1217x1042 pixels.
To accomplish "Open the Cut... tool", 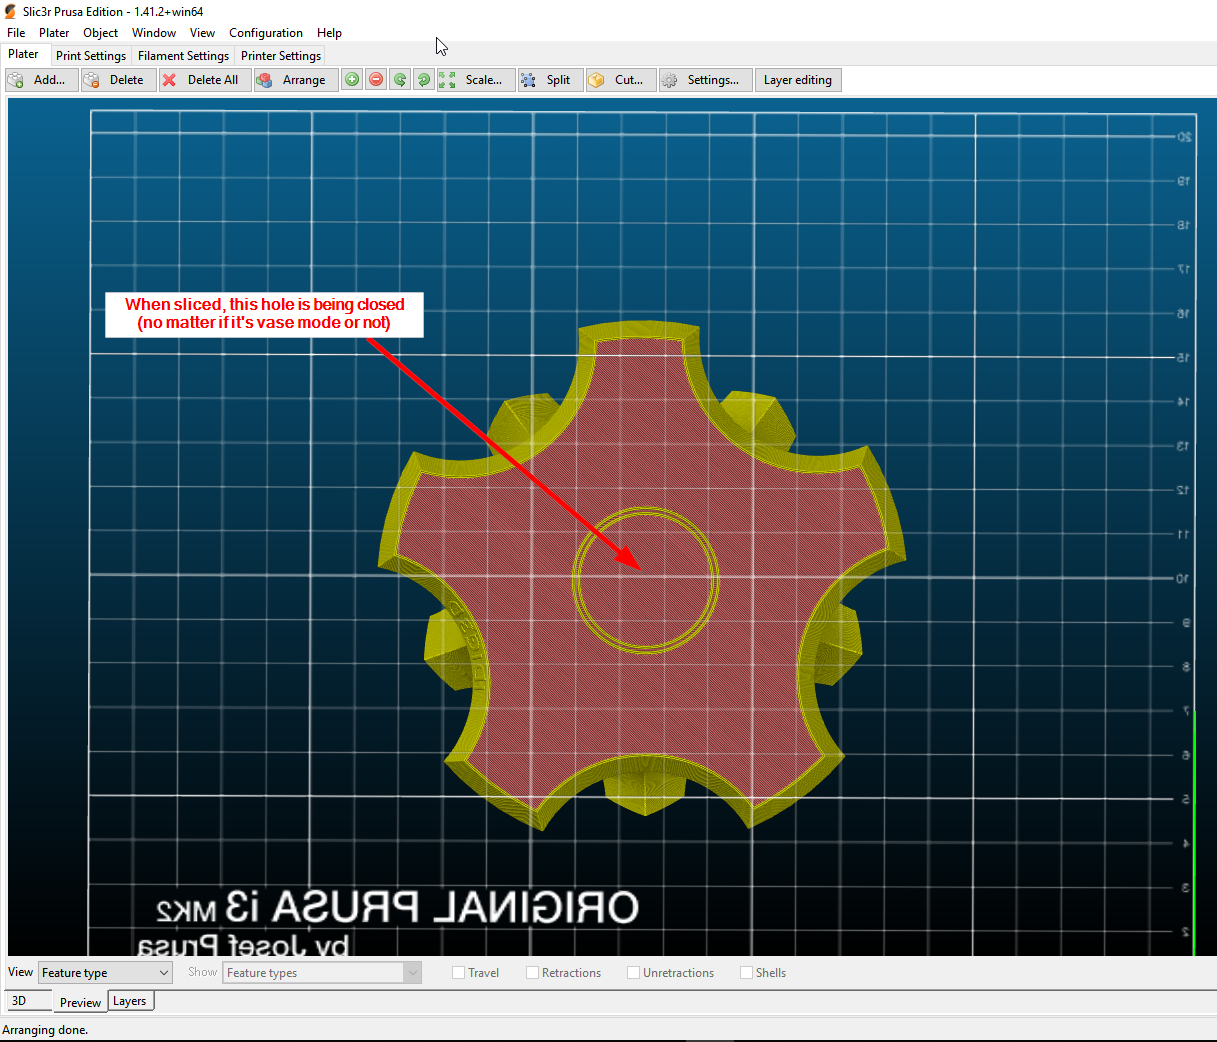I will pyautogui.click(x=621, y=80).
